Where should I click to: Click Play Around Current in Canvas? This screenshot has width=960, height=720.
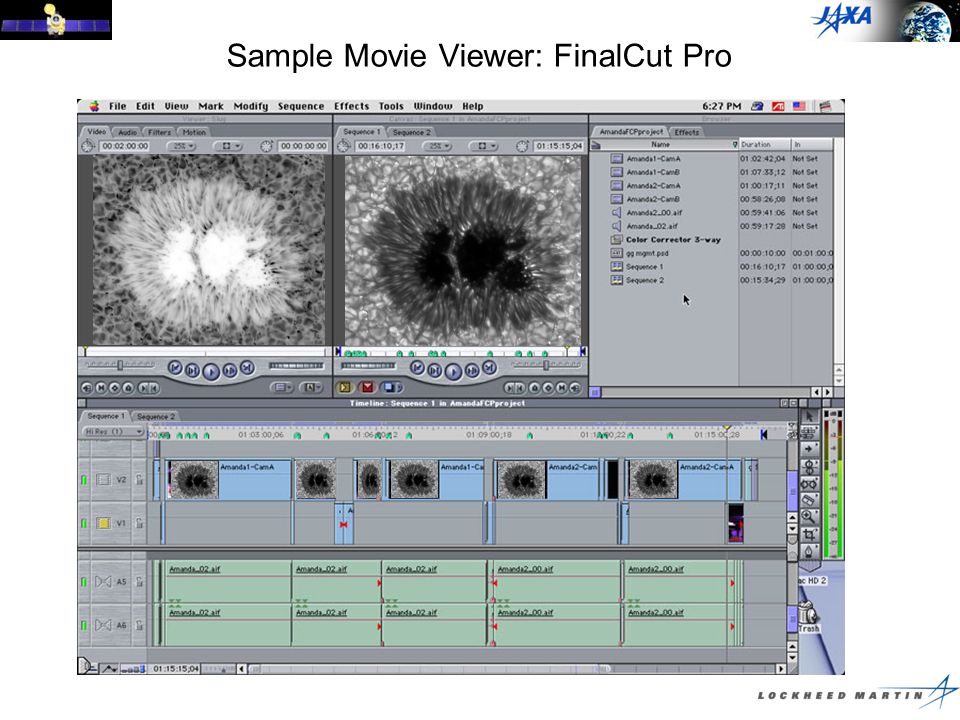click(x=471, y=370)
